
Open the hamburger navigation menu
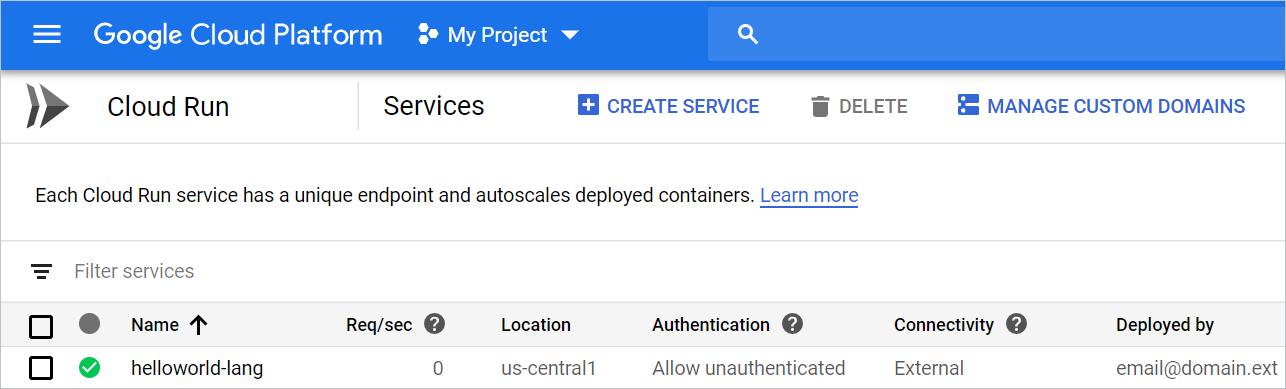47,35
